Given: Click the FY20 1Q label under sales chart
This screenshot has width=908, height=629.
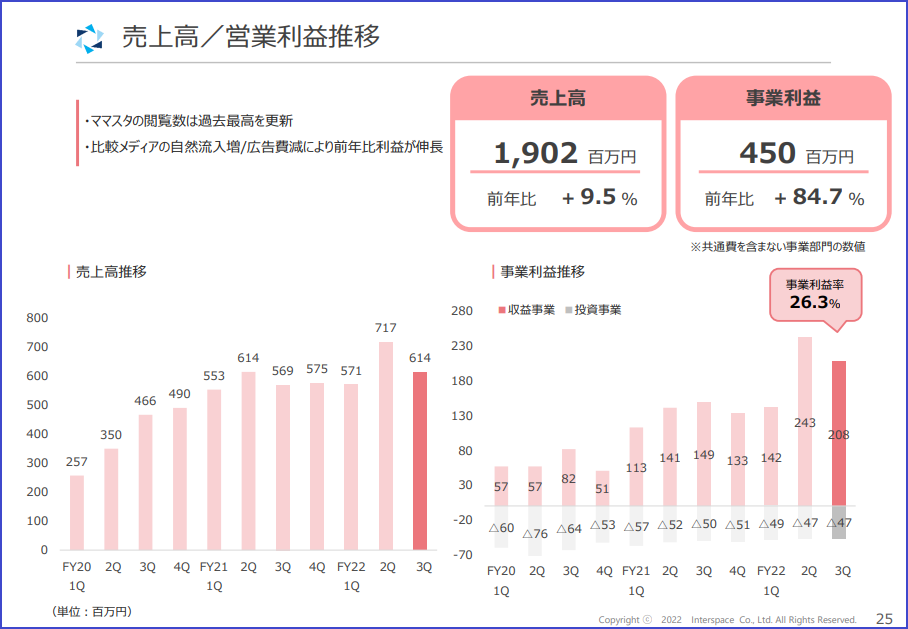Looking at the screenshot, I should [x=77, y=576].
